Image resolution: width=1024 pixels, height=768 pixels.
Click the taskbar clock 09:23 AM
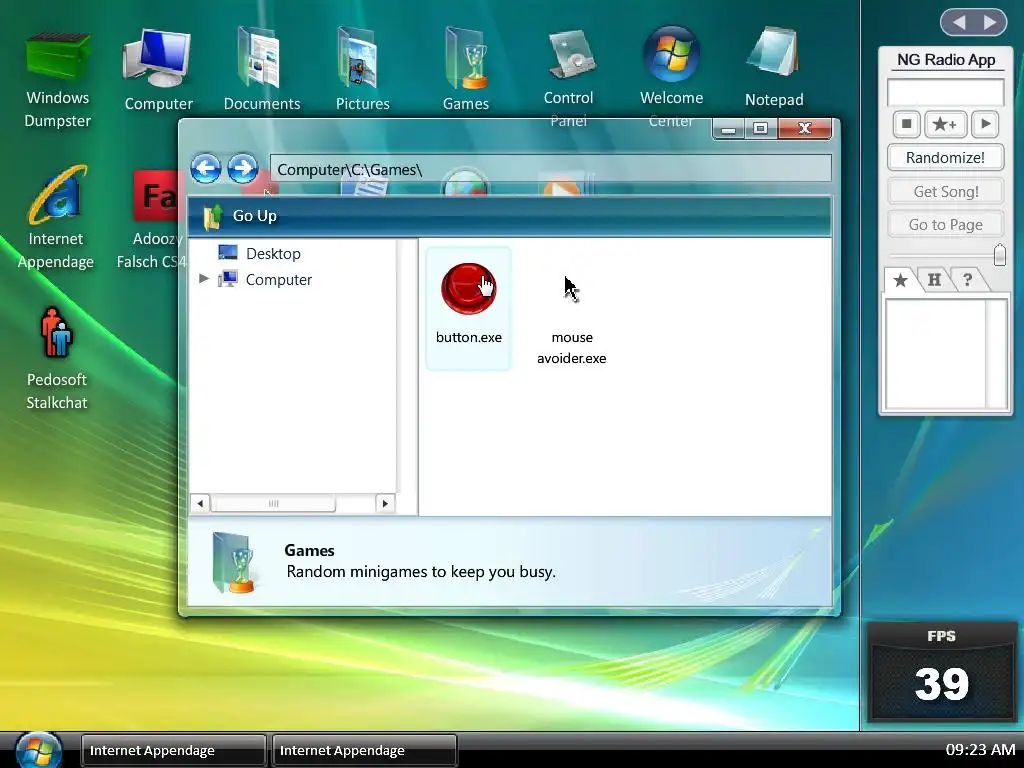[980, 750]
